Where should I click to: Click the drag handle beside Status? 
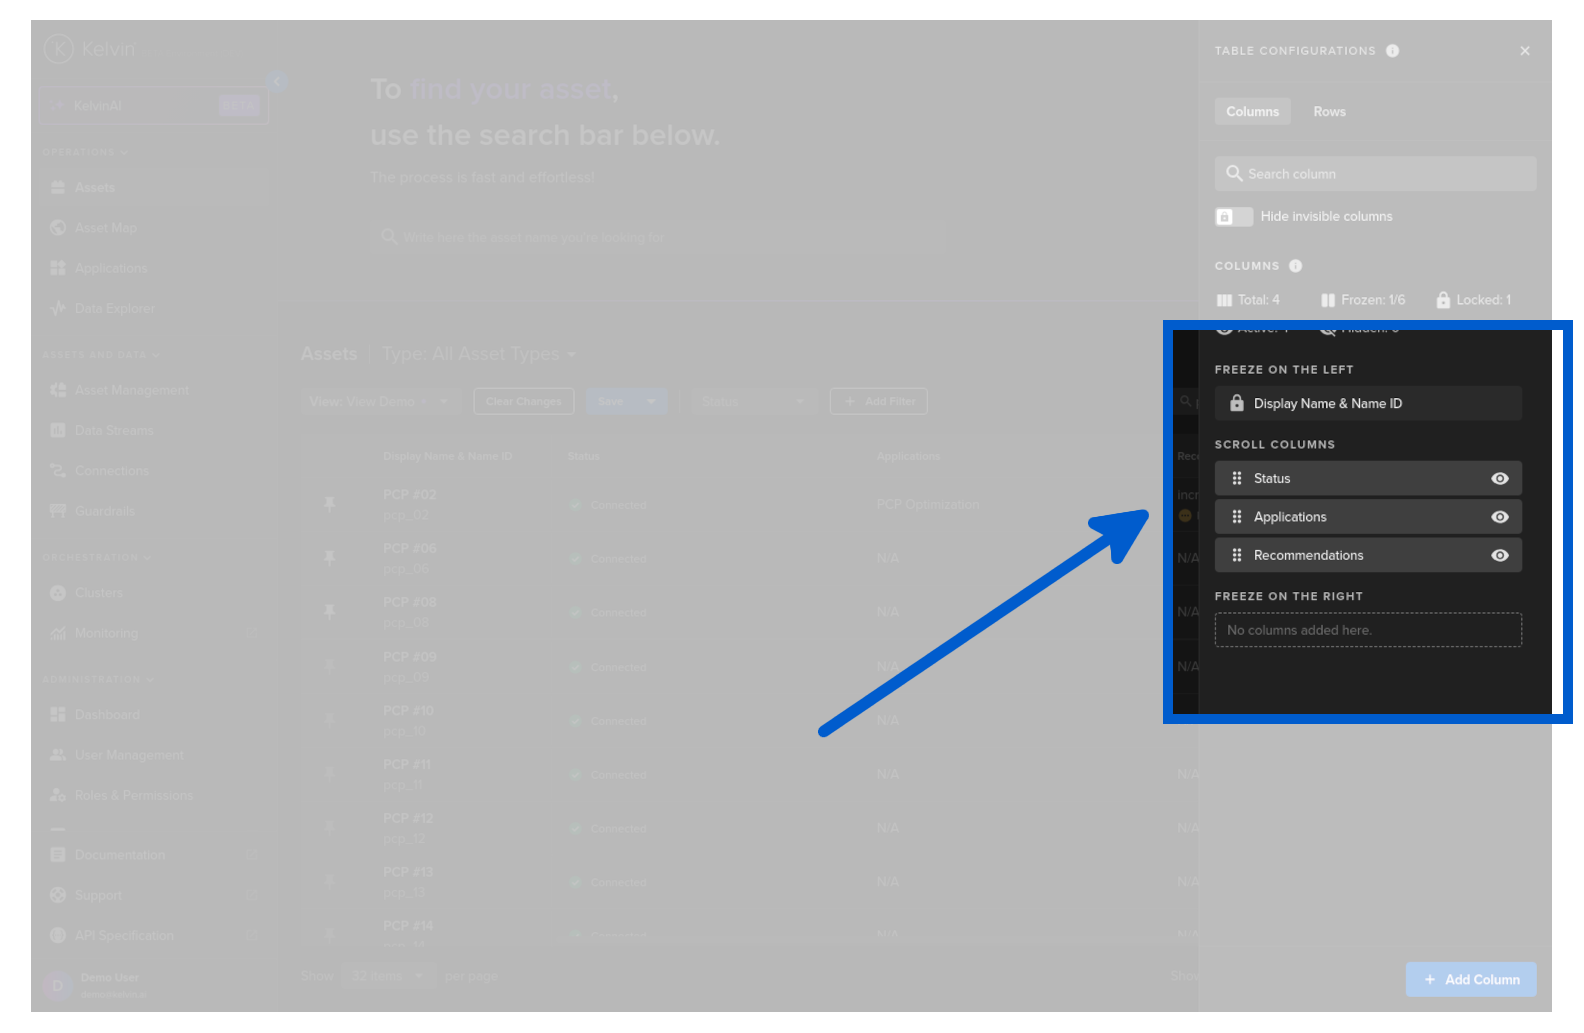pyautogui.click(x=1237, y=479)
